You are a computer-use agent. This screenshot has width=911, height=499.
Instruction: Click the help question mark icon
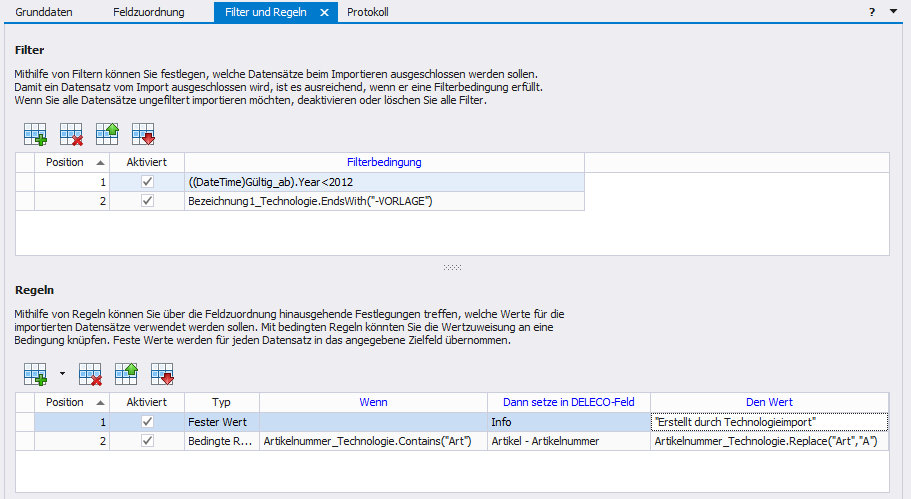coord(873,12)
